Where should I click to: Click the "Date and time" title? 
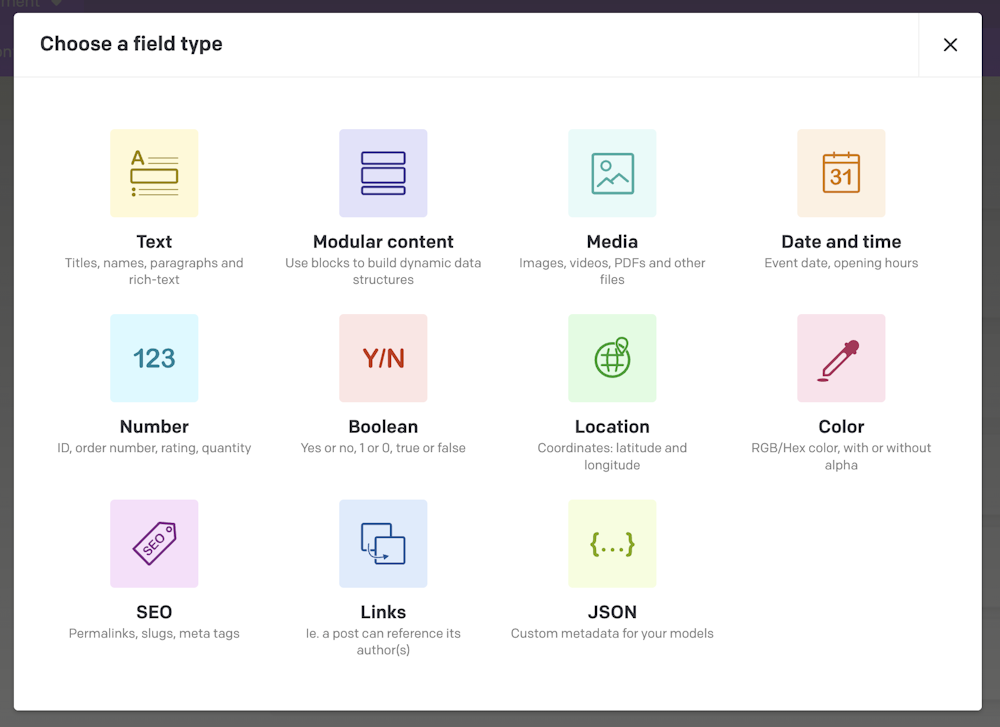841,242
